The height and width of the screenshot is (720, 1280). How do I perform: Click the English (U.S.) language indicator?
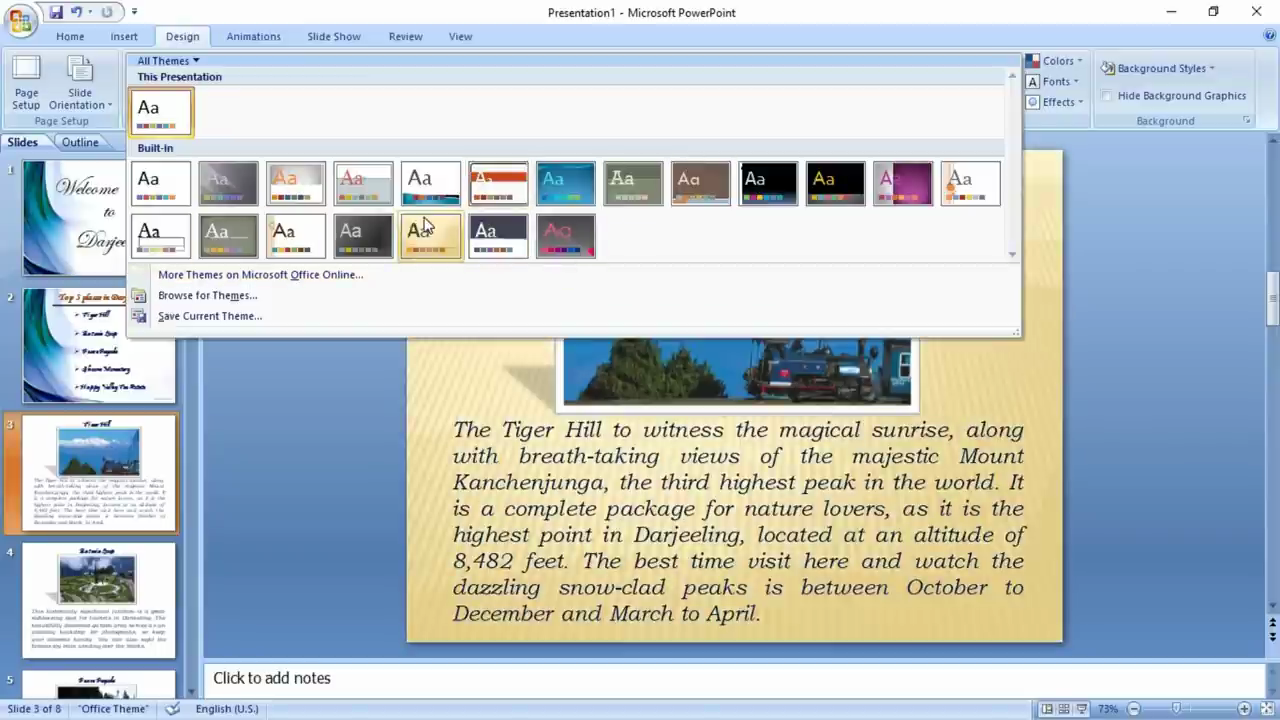pos(227,709)
